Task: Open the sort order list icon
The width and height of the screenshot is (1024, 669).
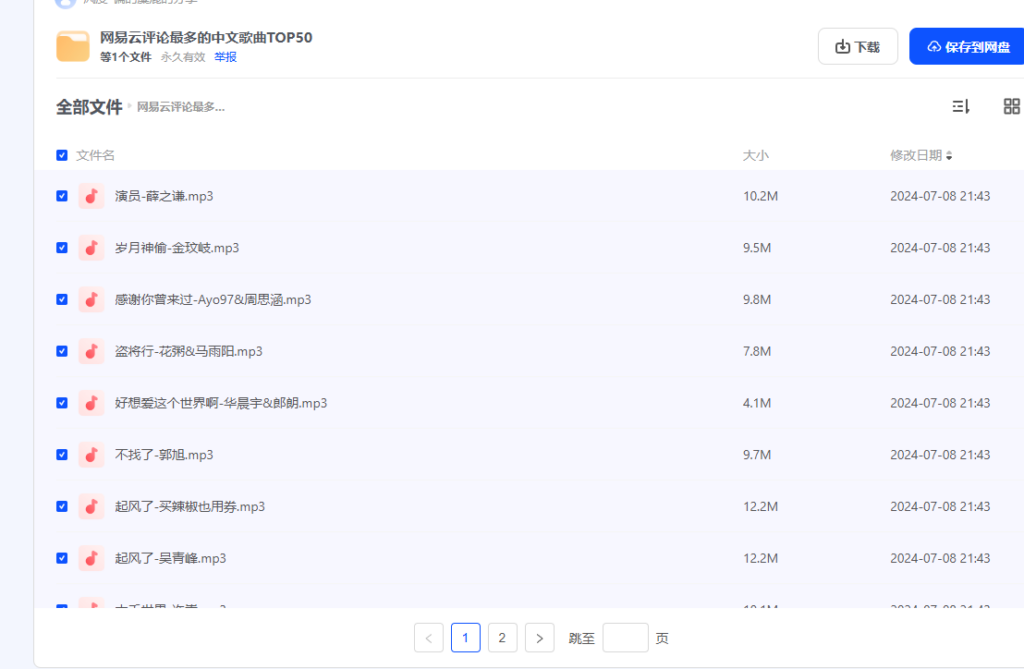Action: click(x=961, y=106)
